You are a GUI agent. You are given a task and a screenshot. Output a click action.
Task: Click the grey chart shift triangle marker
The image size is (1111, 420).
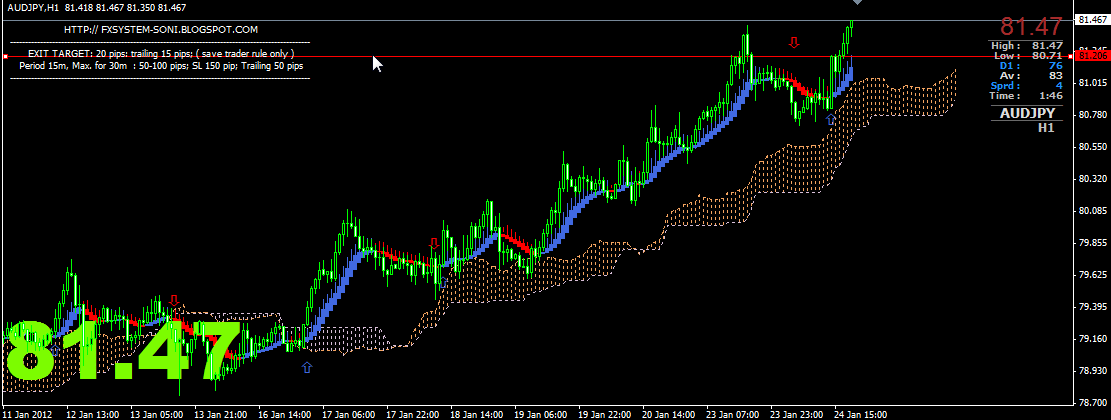click(x=856, y=4)
